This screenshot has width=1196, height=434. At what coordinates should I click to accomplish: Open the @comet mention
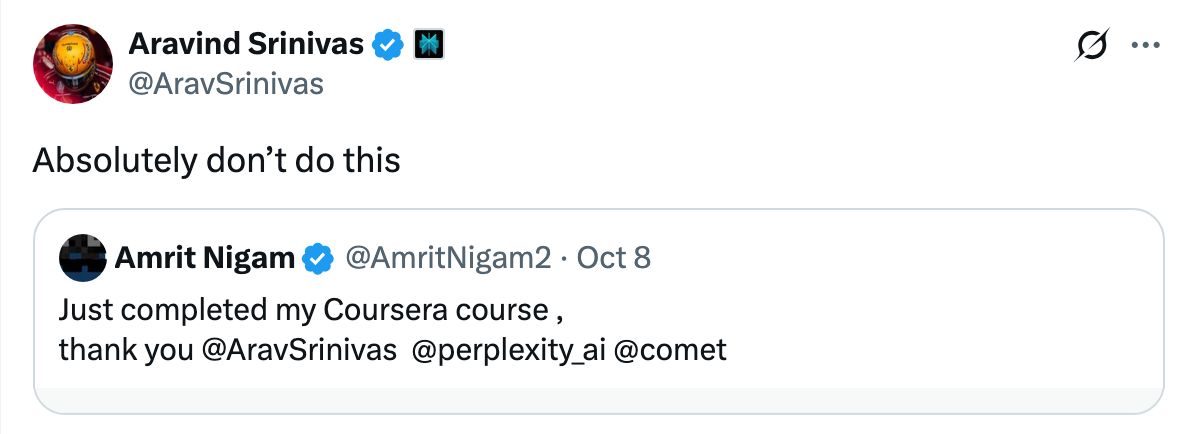pyautogui.click(x=669, y=350)
